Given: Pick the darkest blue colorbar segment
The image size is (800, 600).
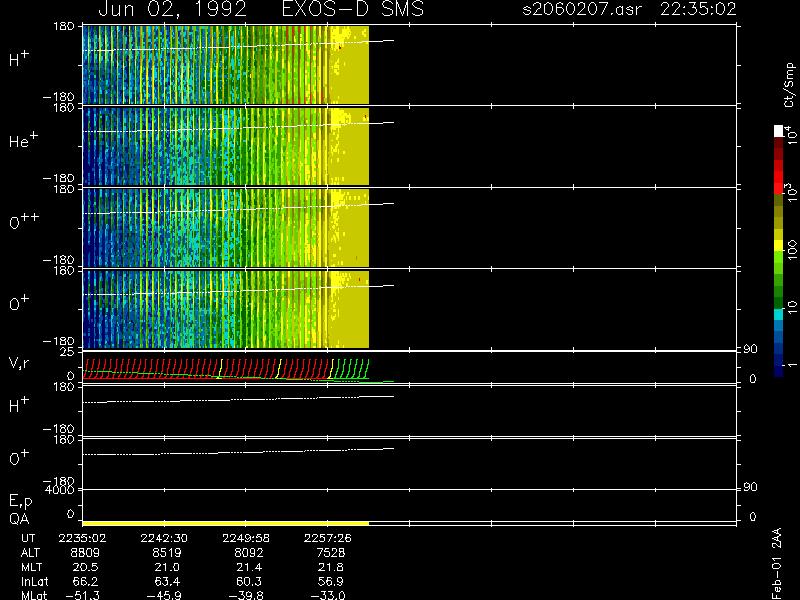Looking at the screenshot, I should (x=779, y=371).
